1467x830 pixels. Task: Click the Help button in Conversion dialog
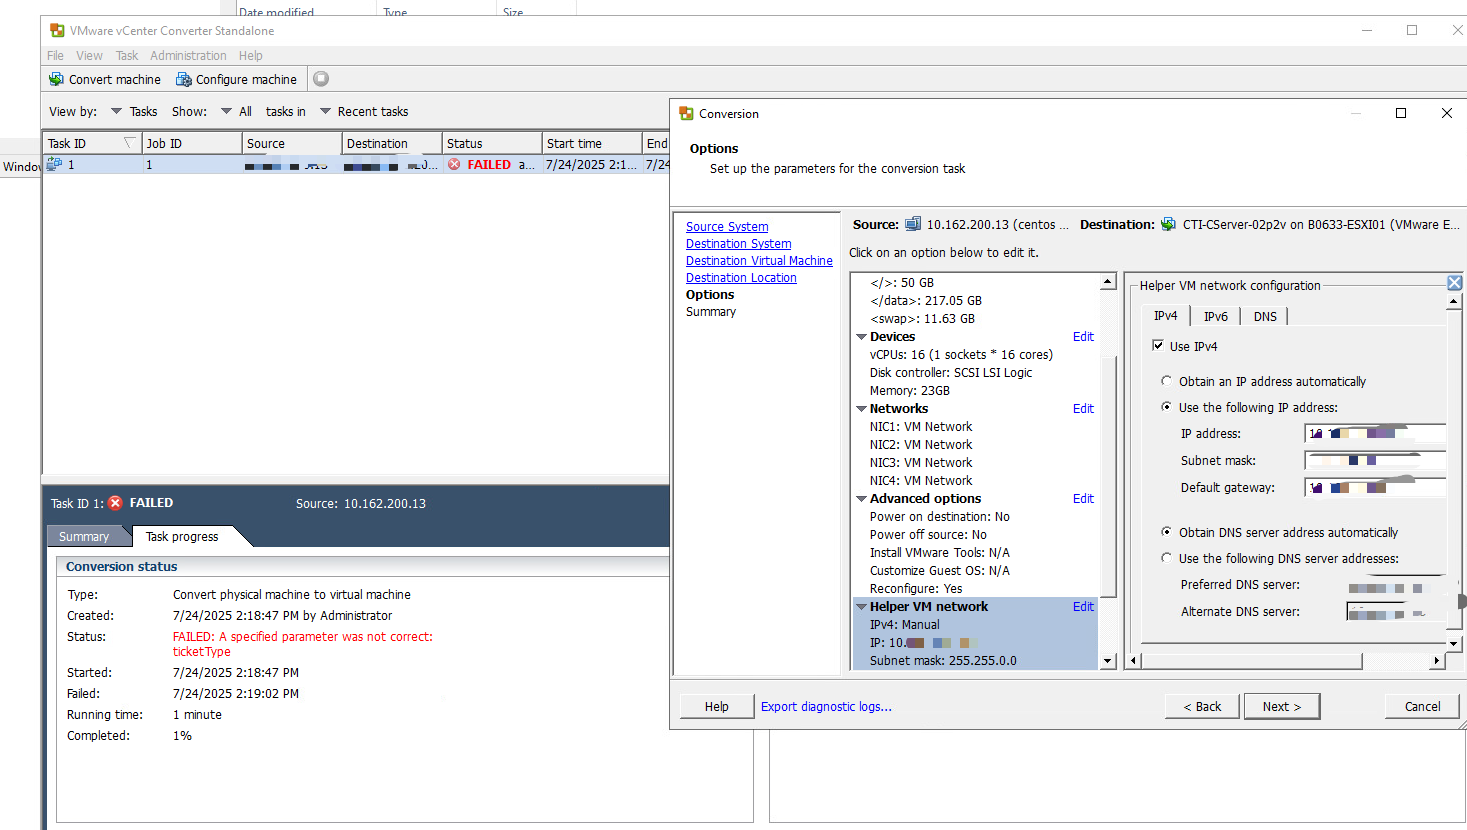click(x=716, y=706)
